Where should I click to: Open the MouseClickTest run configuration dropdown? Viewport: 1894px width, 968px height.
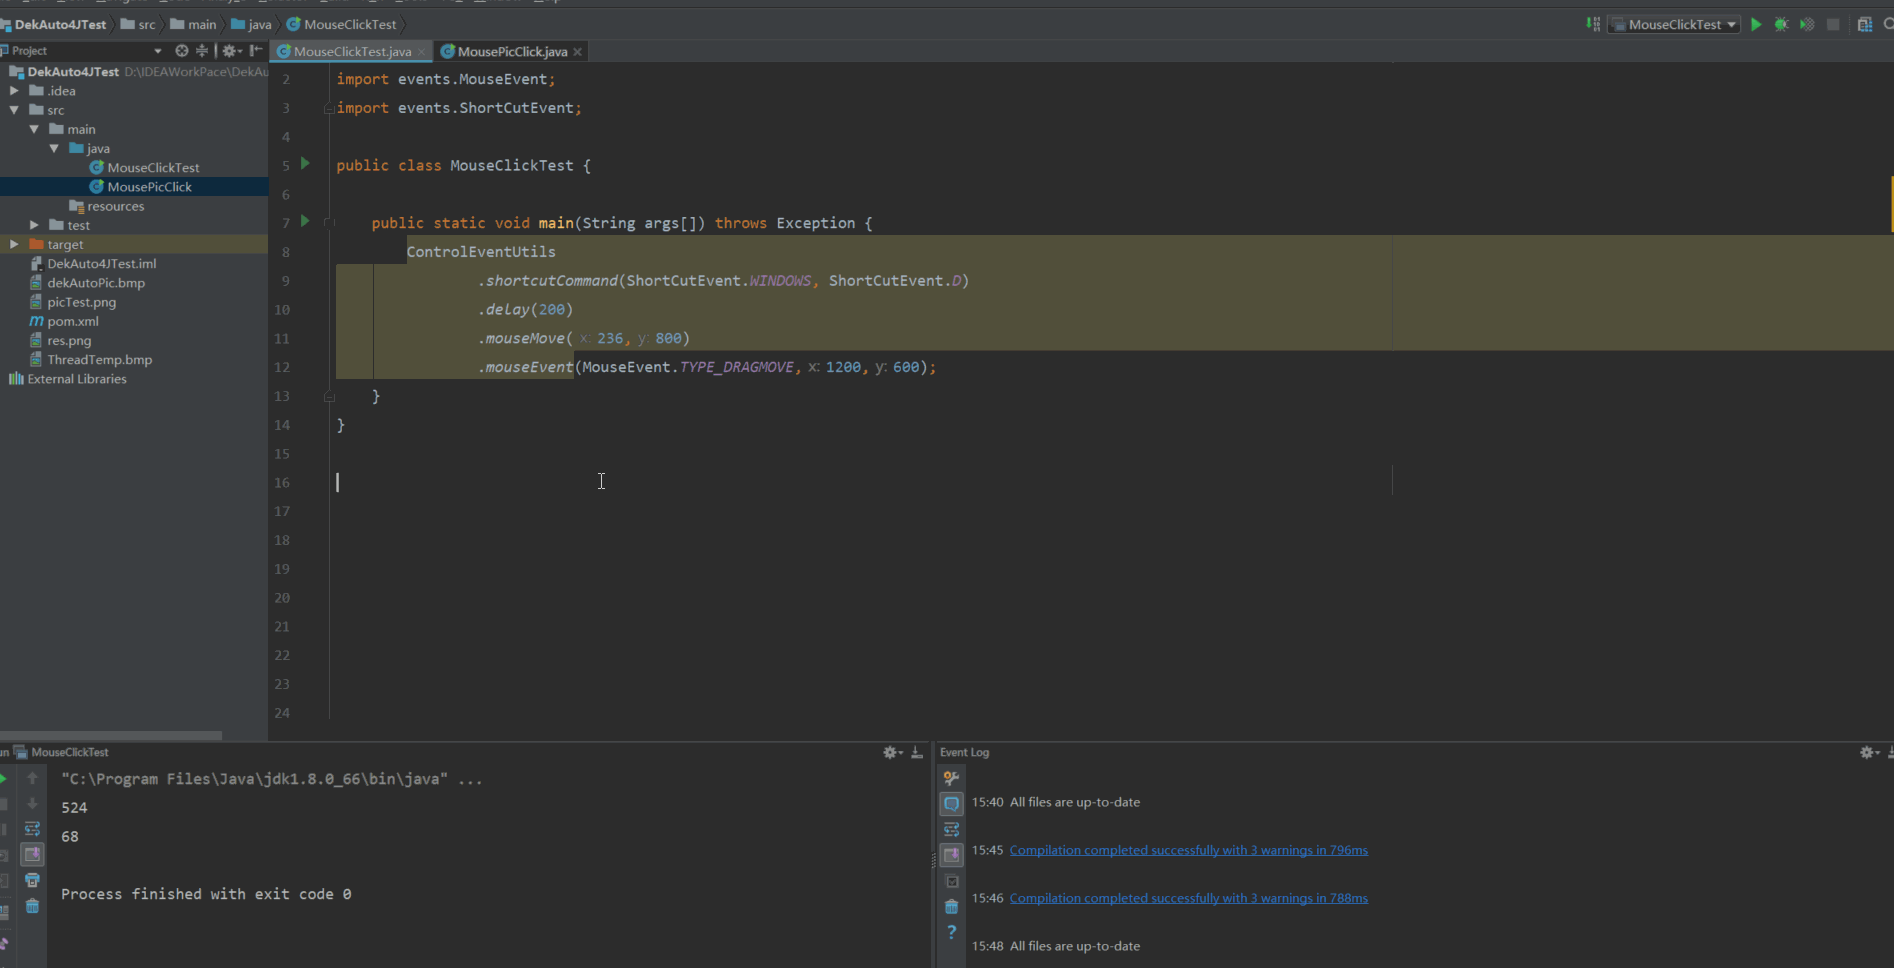[1674, 24]
